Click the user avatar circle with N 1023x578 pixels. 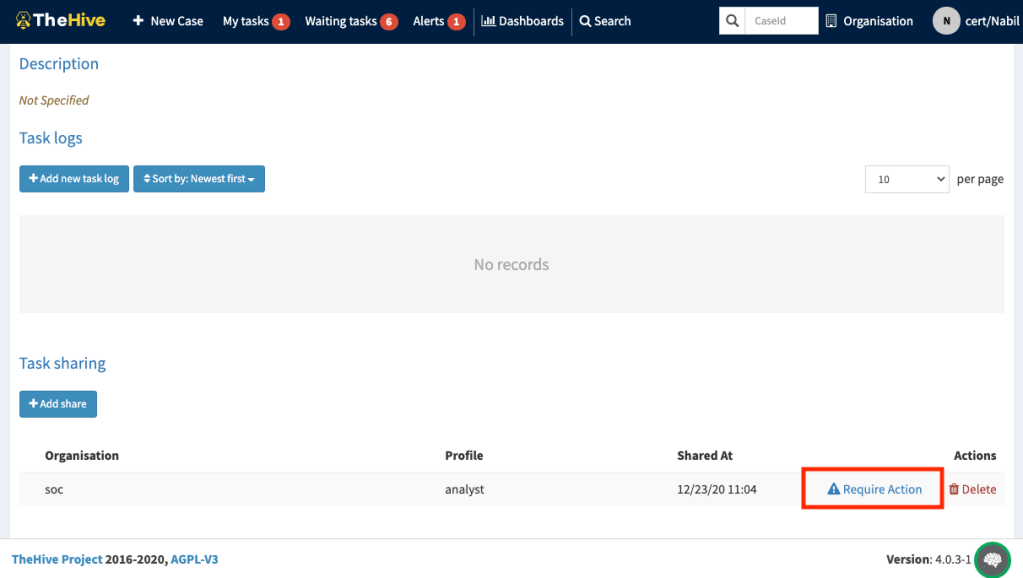(x=946, y=21)
